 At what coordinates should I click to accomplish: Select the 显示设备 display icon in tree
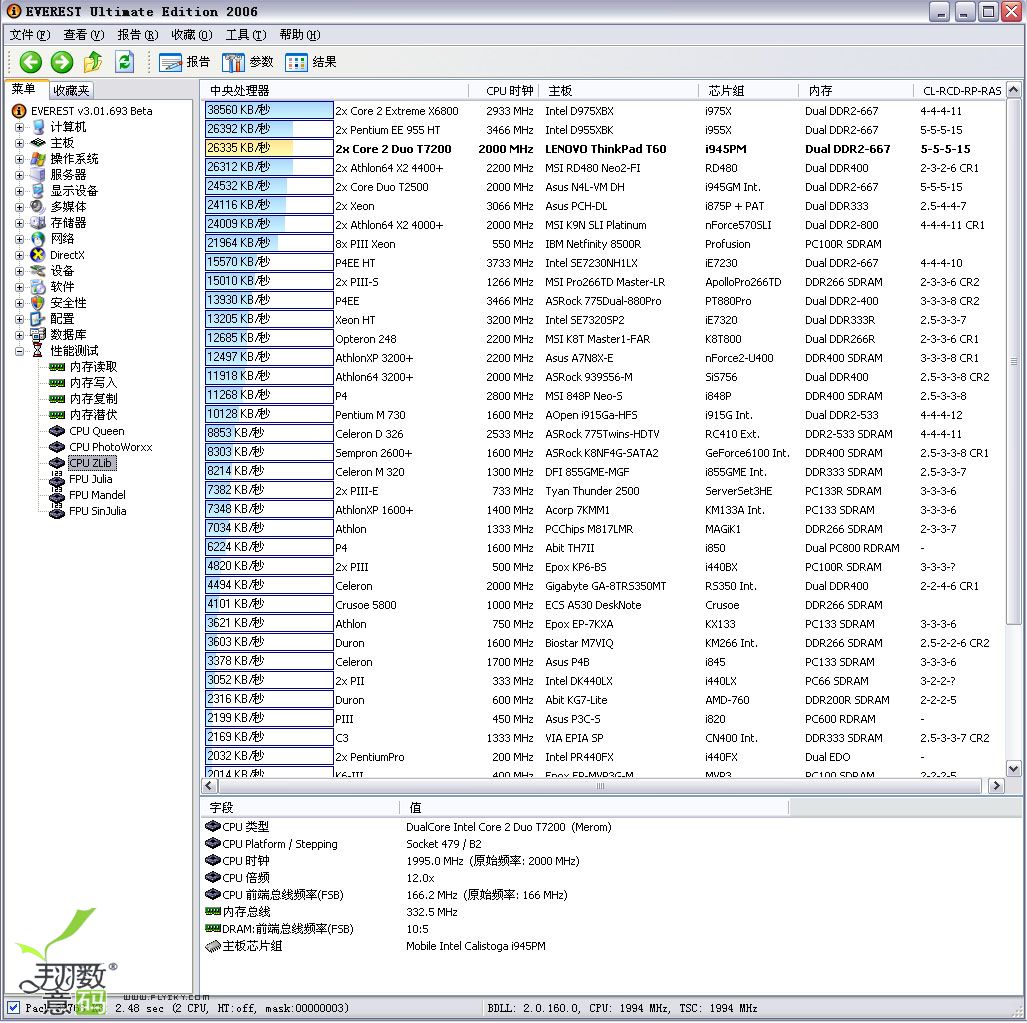38,191
